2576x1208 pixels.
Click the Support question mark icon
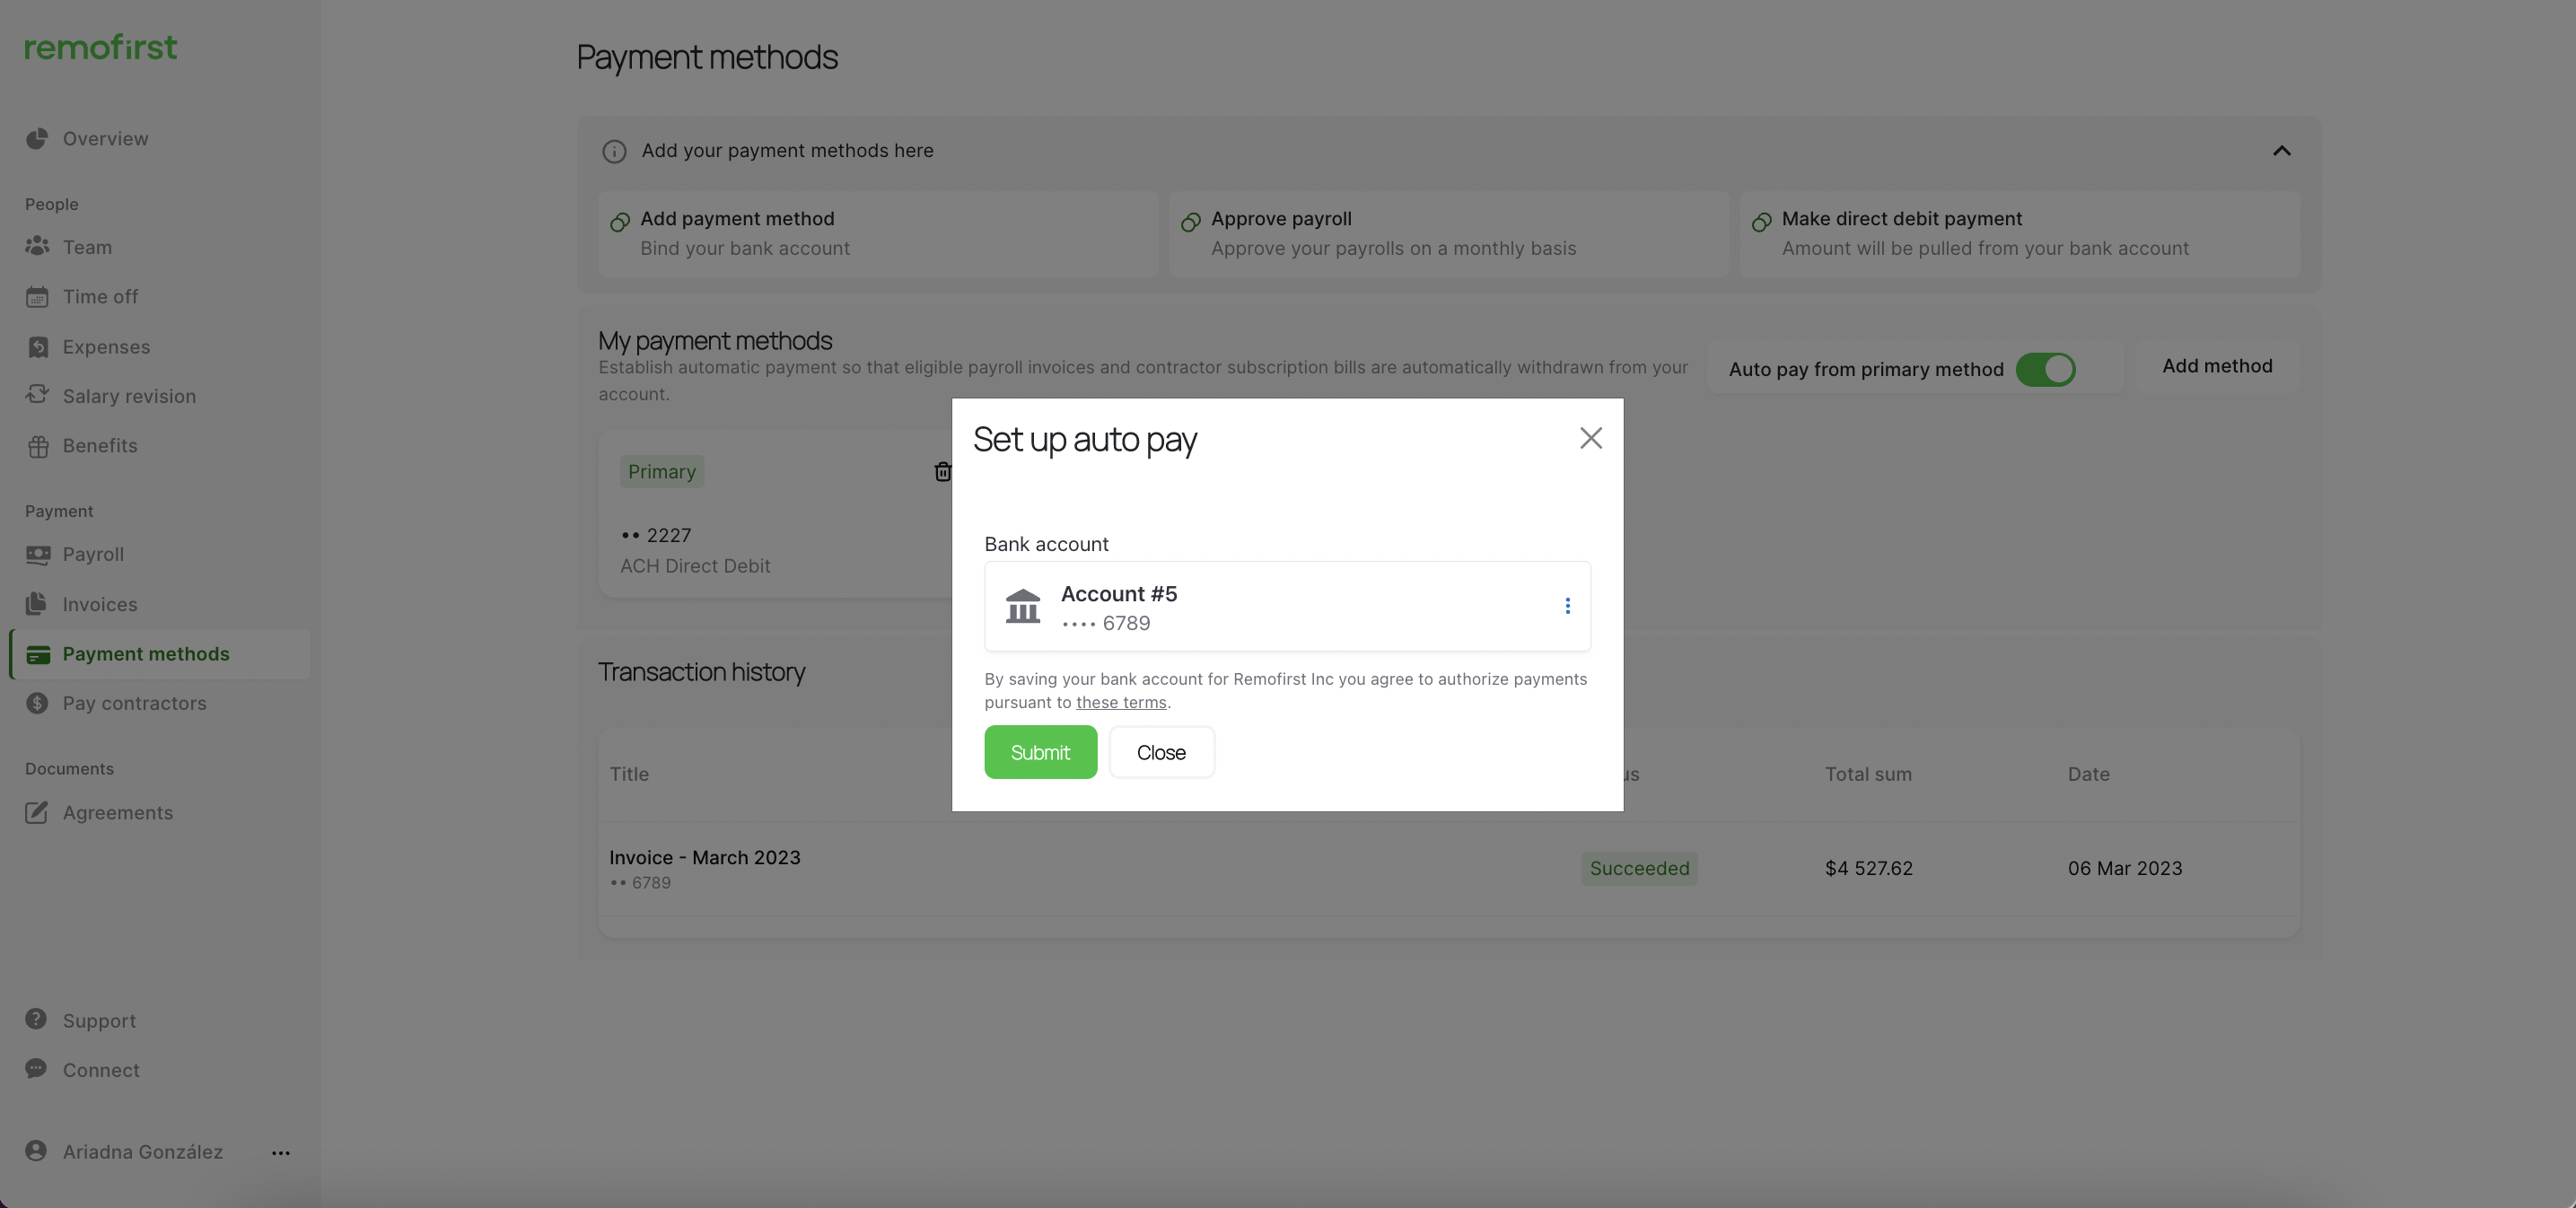tap(37, 1019)
